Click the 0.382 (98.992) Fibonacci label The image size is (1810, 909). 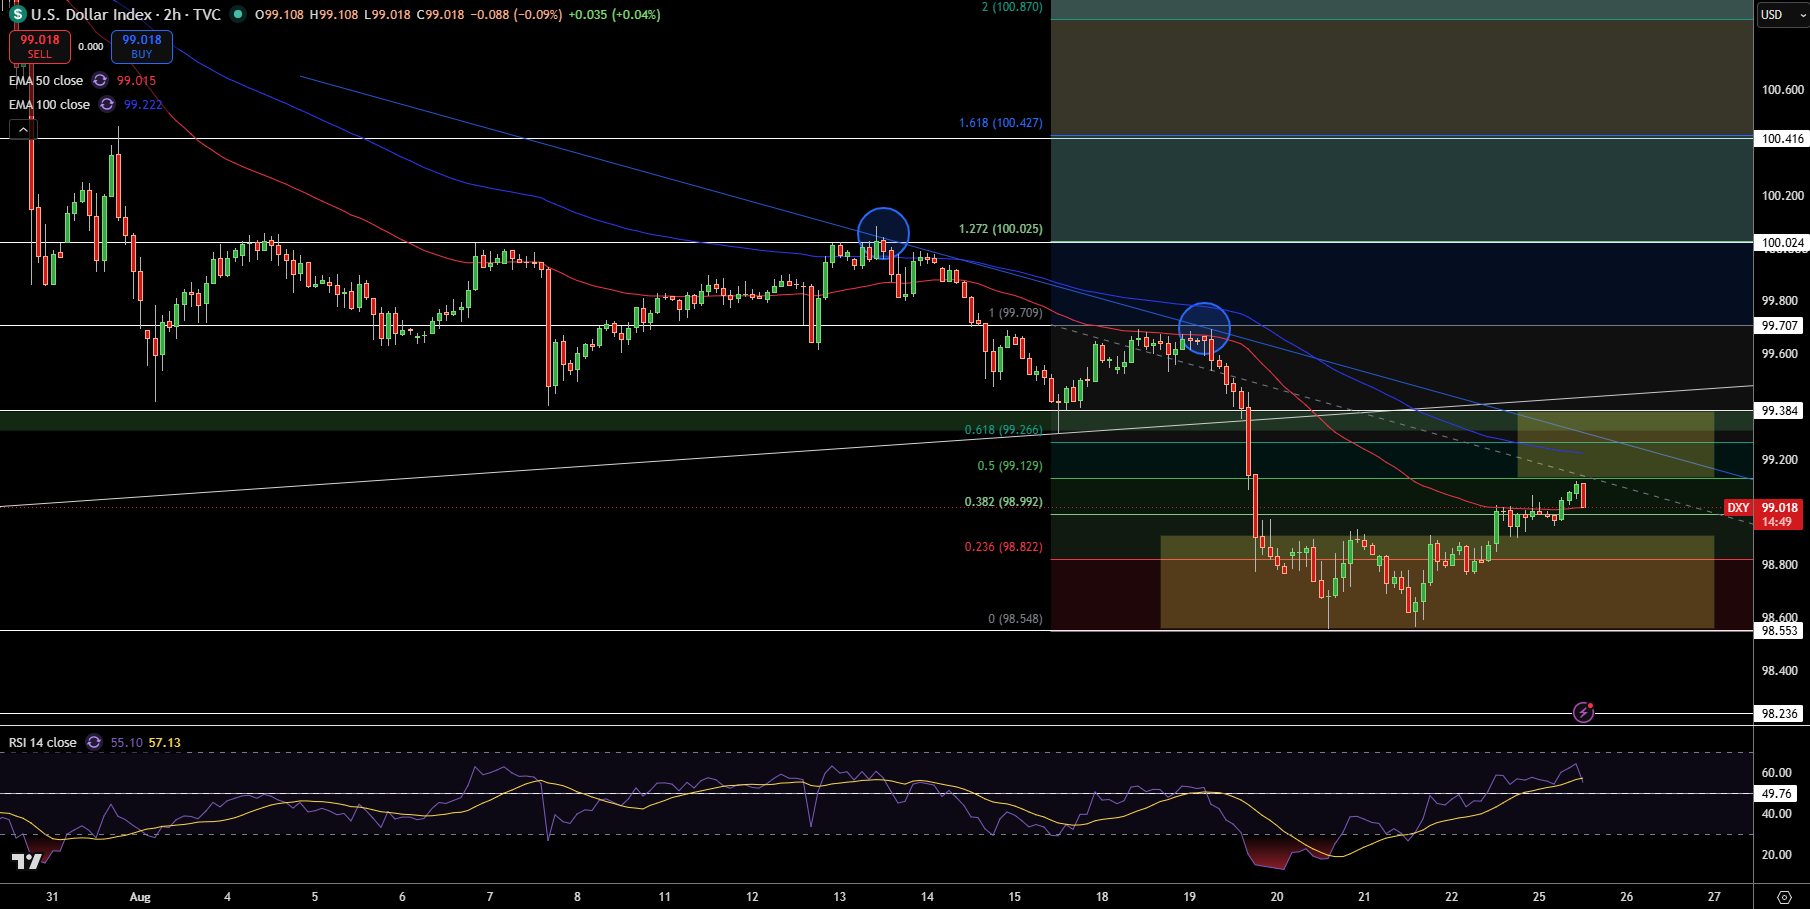pos(1003,502)
